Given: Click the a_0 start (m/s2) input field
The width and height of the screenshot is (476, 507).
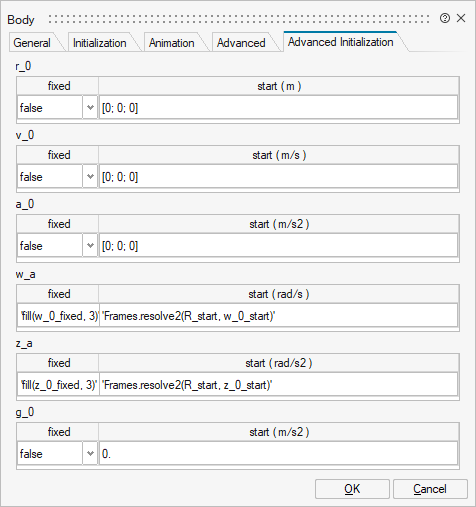Looking at the screenshot, I should pos(278,246).
